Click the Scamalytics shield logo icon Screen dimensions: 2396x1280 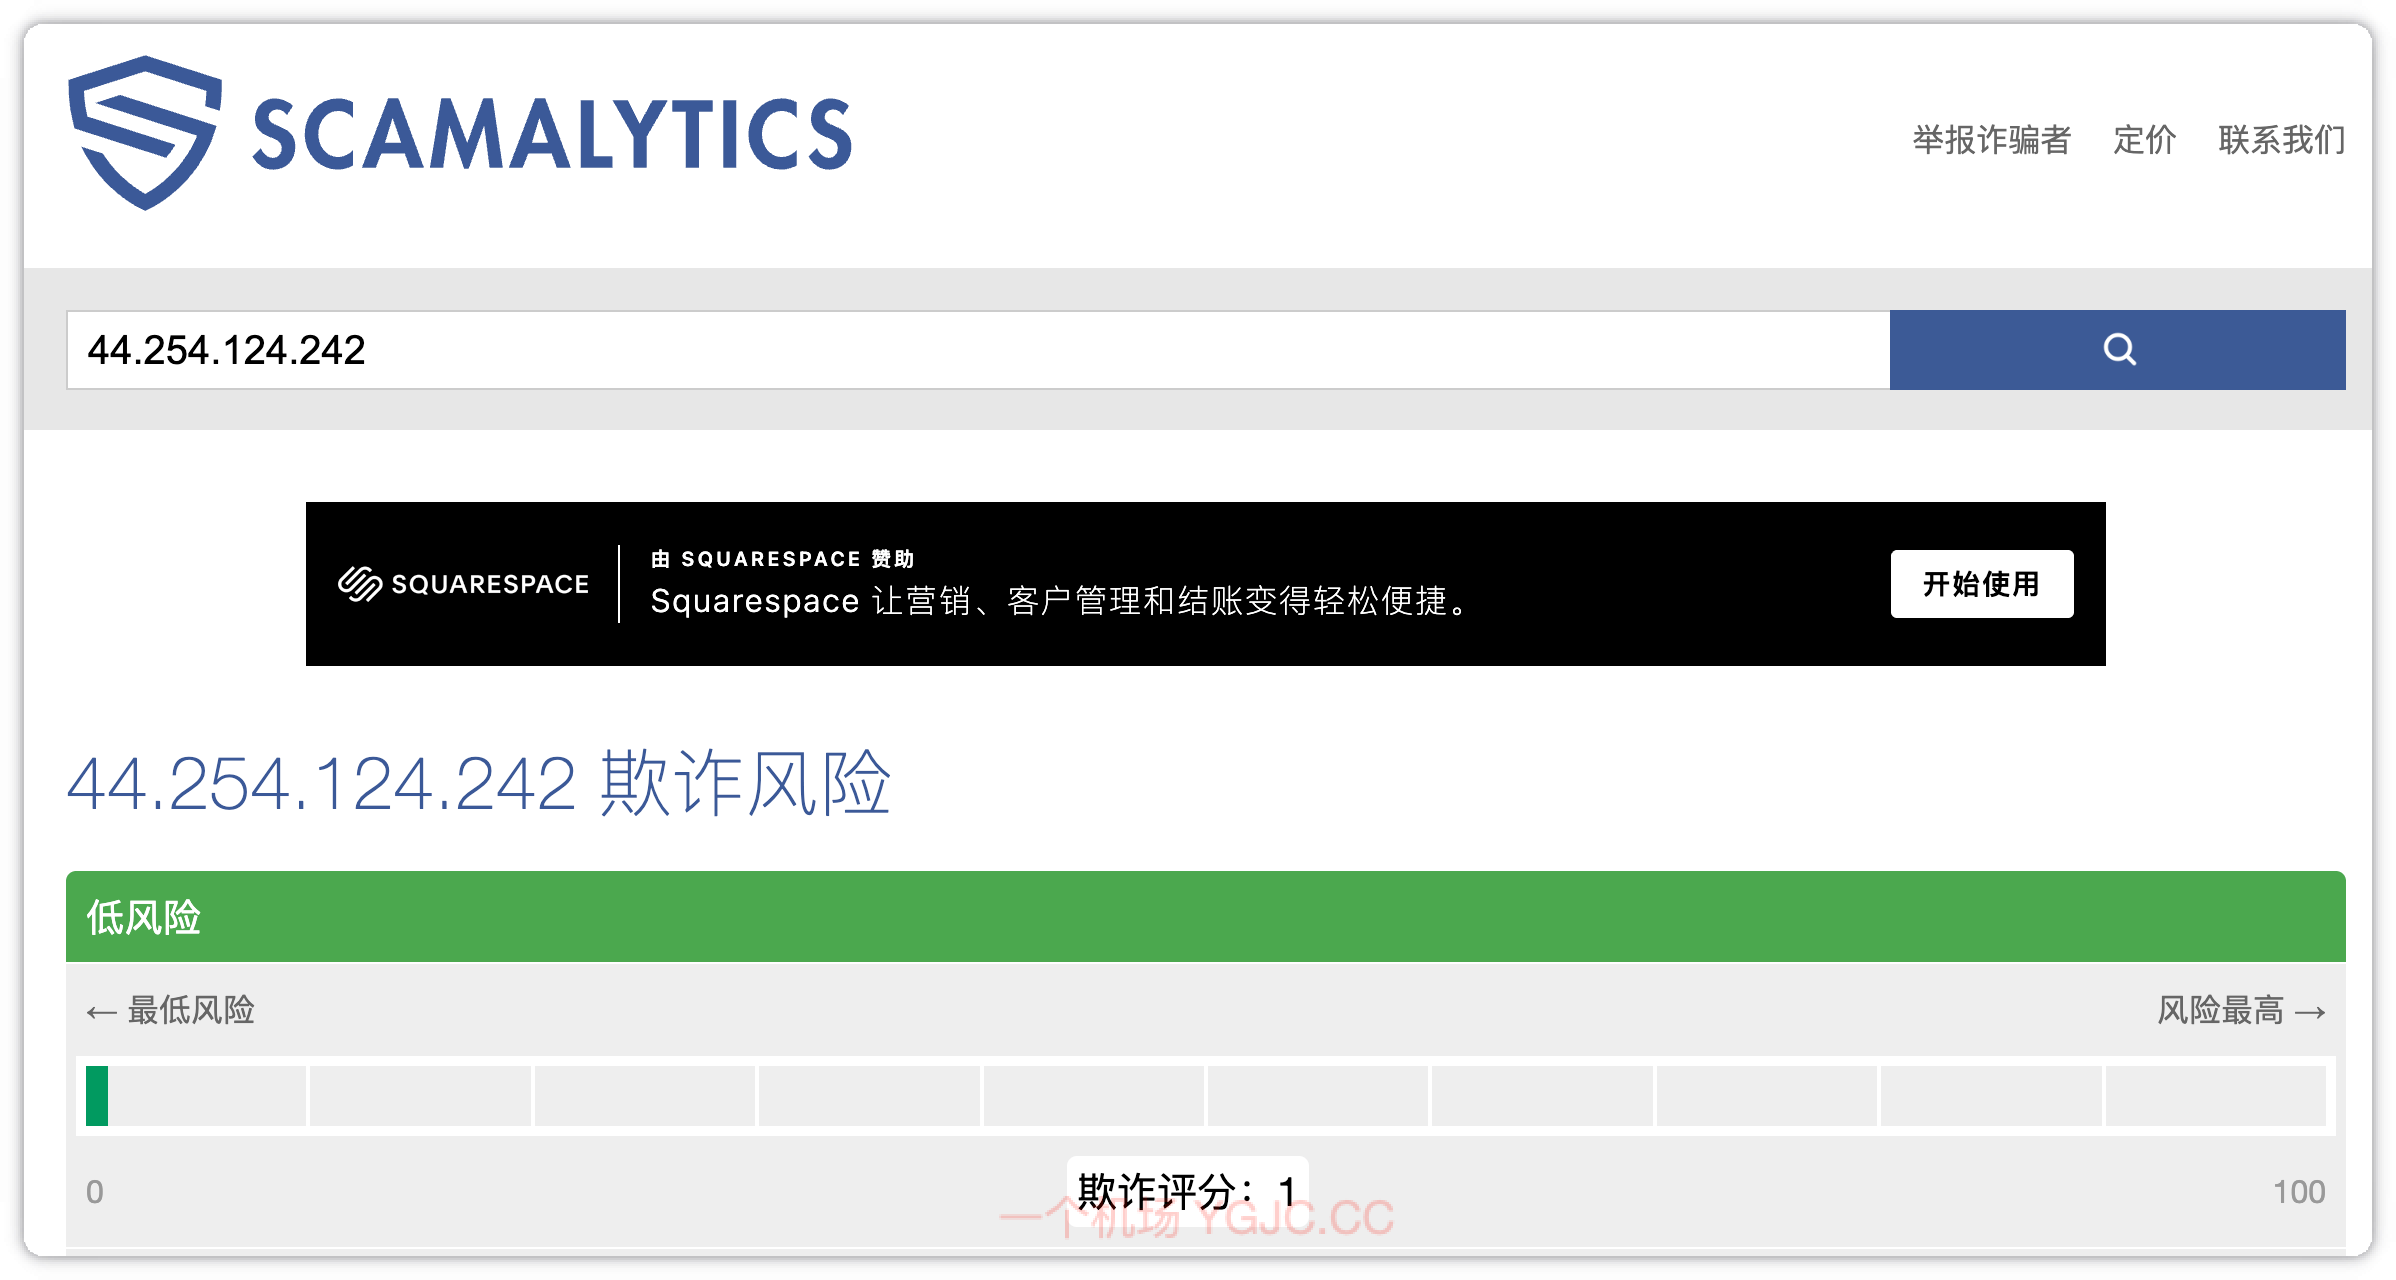pos(145,133)
